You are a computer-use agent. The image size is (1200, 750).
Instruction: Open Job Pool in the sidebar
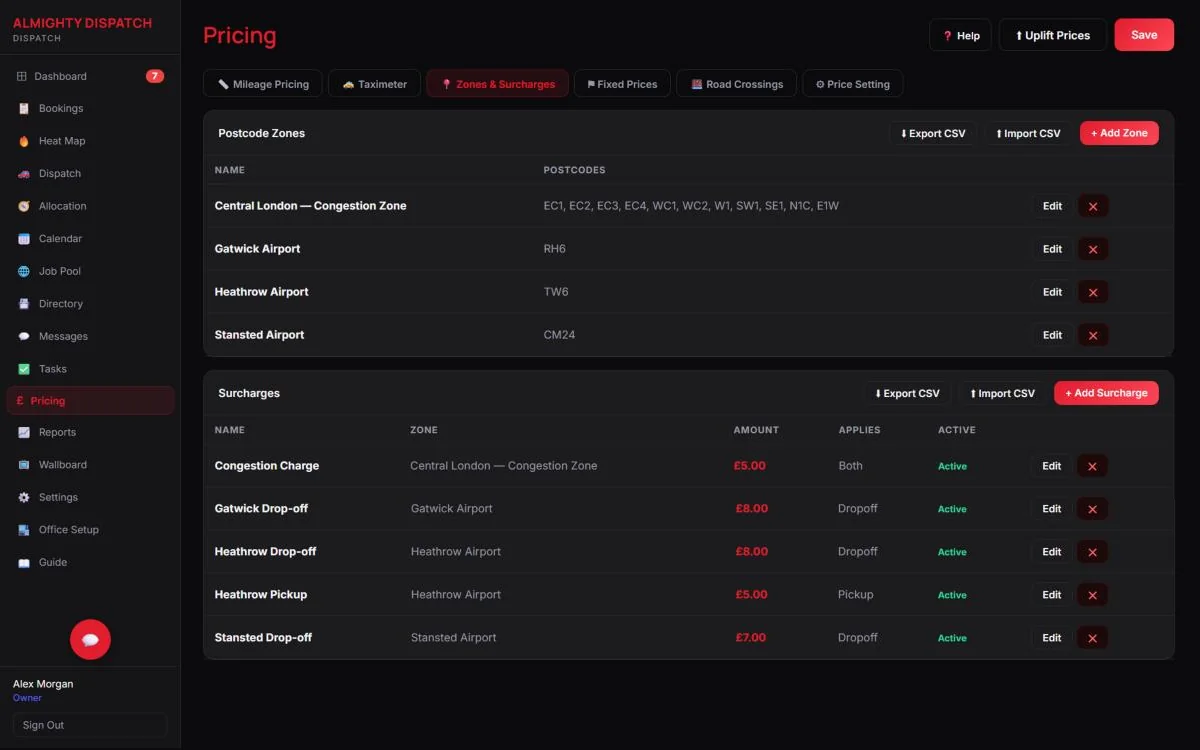[x=90, y=271]
